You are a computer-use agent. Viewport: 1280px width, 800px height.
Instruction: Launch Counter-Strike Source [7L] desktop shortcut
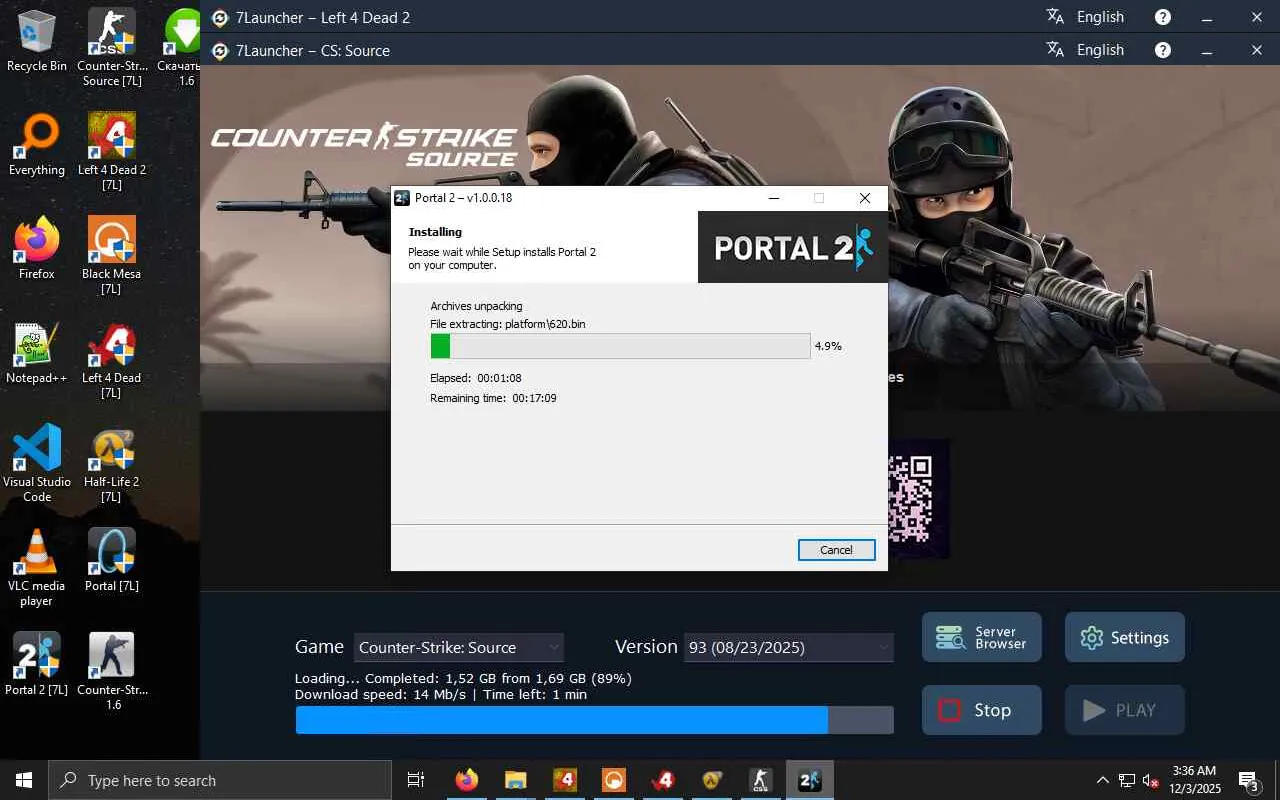112,47
